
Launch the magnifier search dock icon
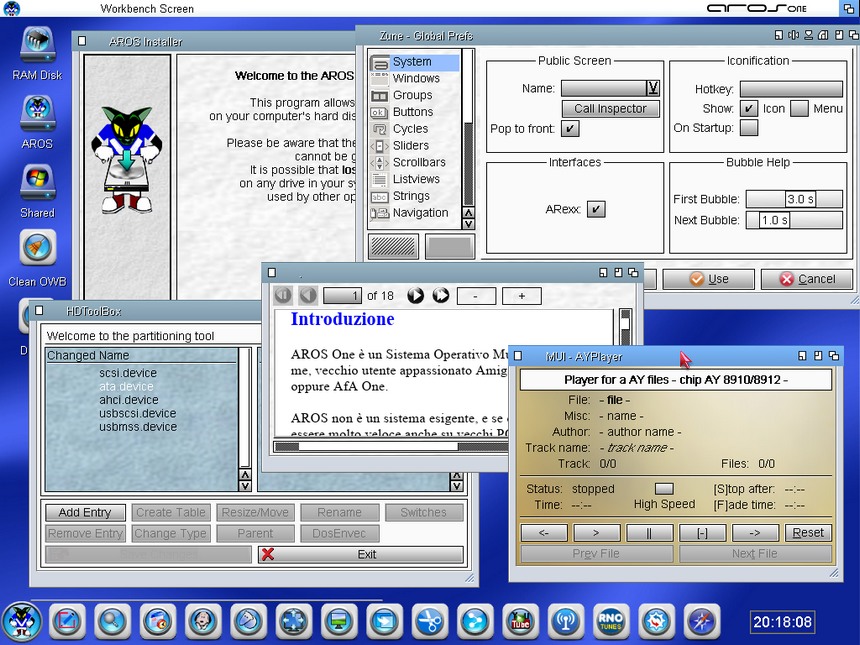click(x=112, y=621)
